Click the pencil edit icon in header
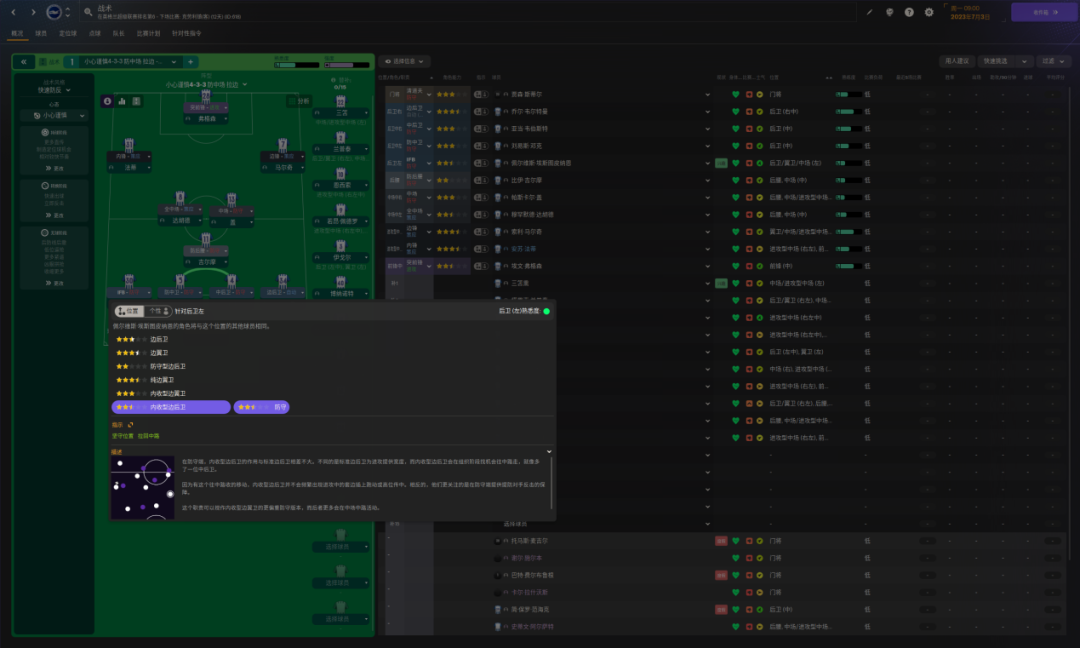This screenshot has width=1080, height=648. (870, 12)
